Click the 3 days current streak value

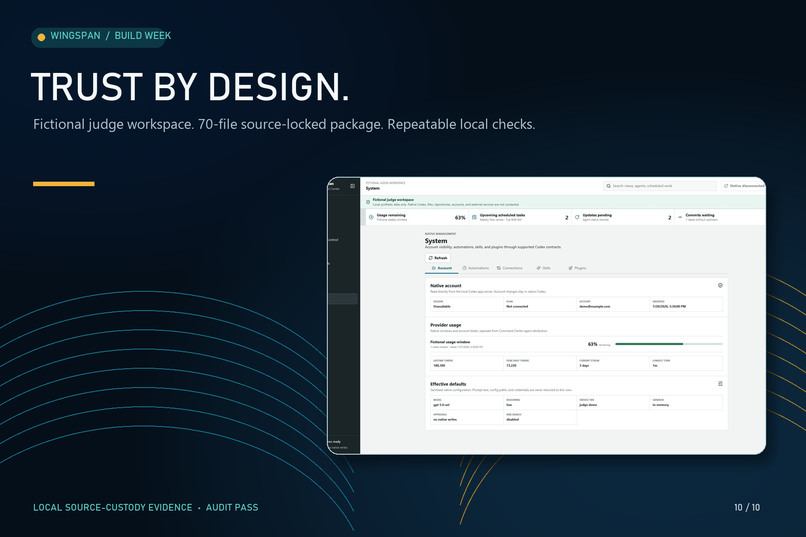[584, 365]
